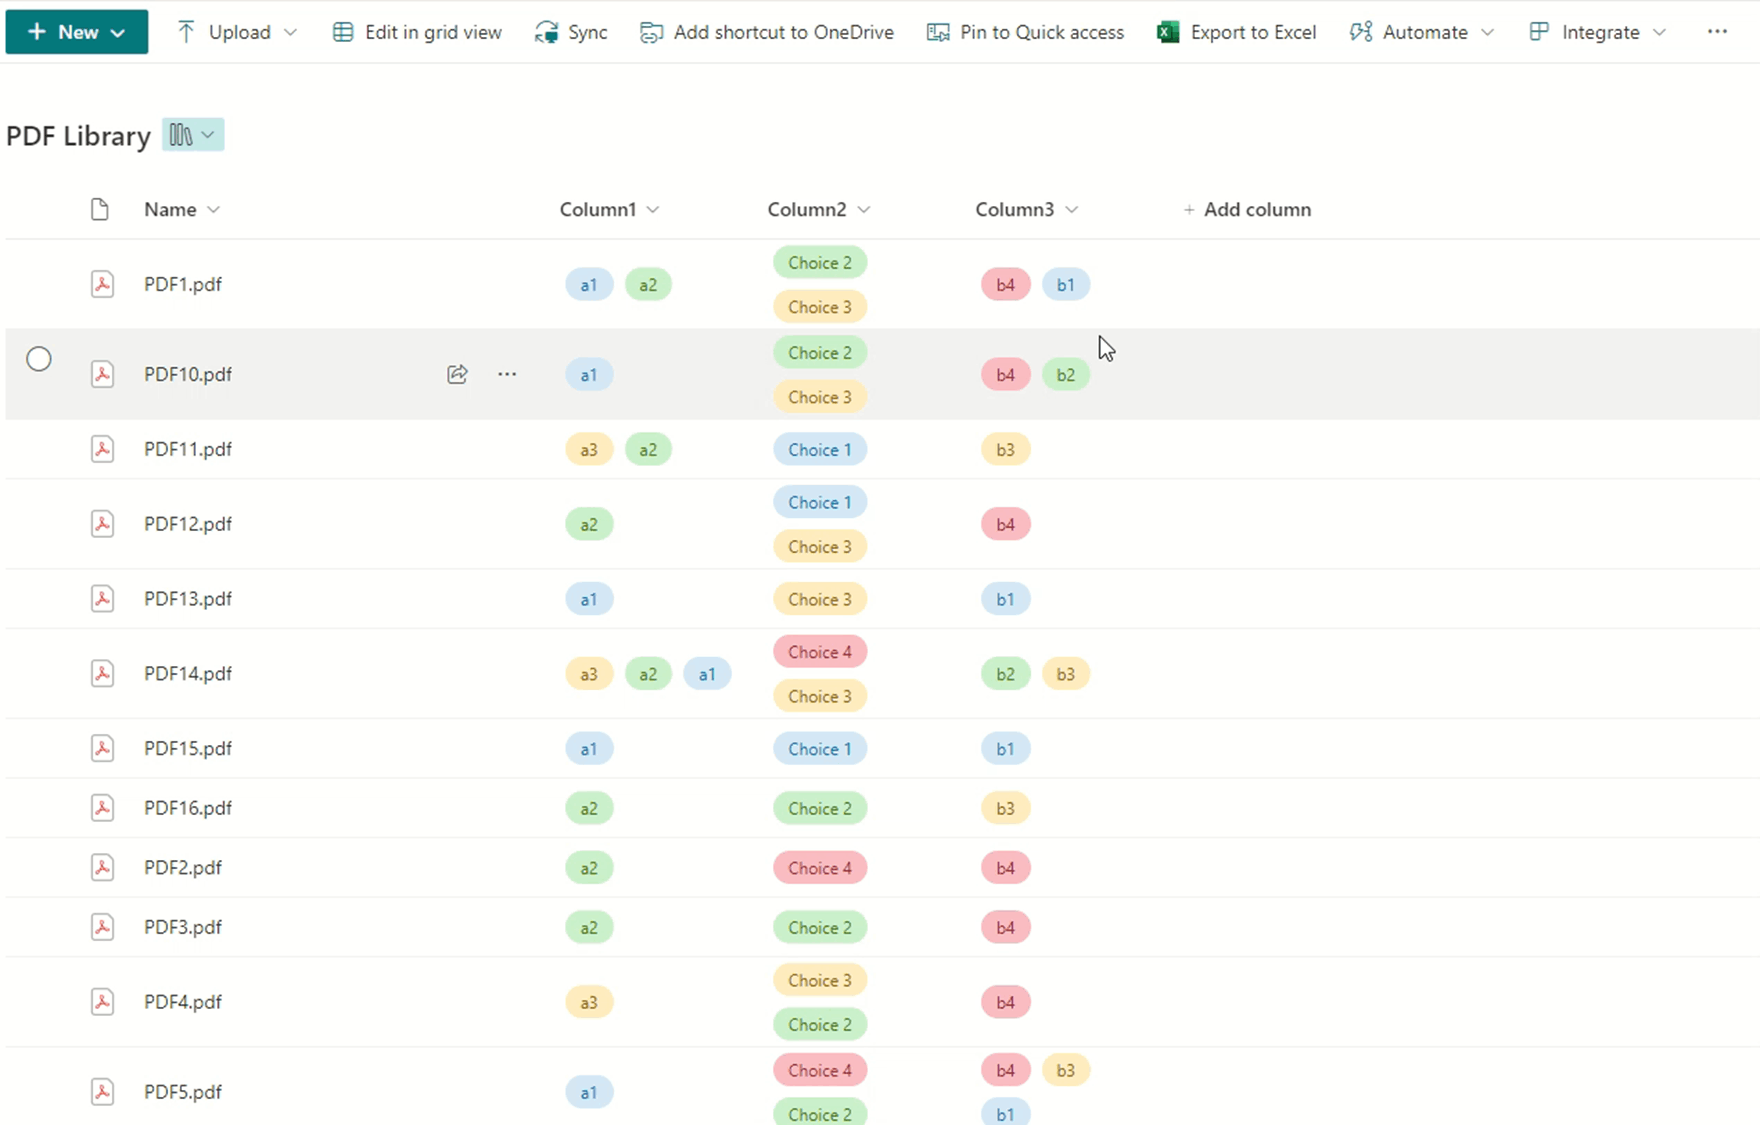Open the Name column sort menu

pos(213,209)
